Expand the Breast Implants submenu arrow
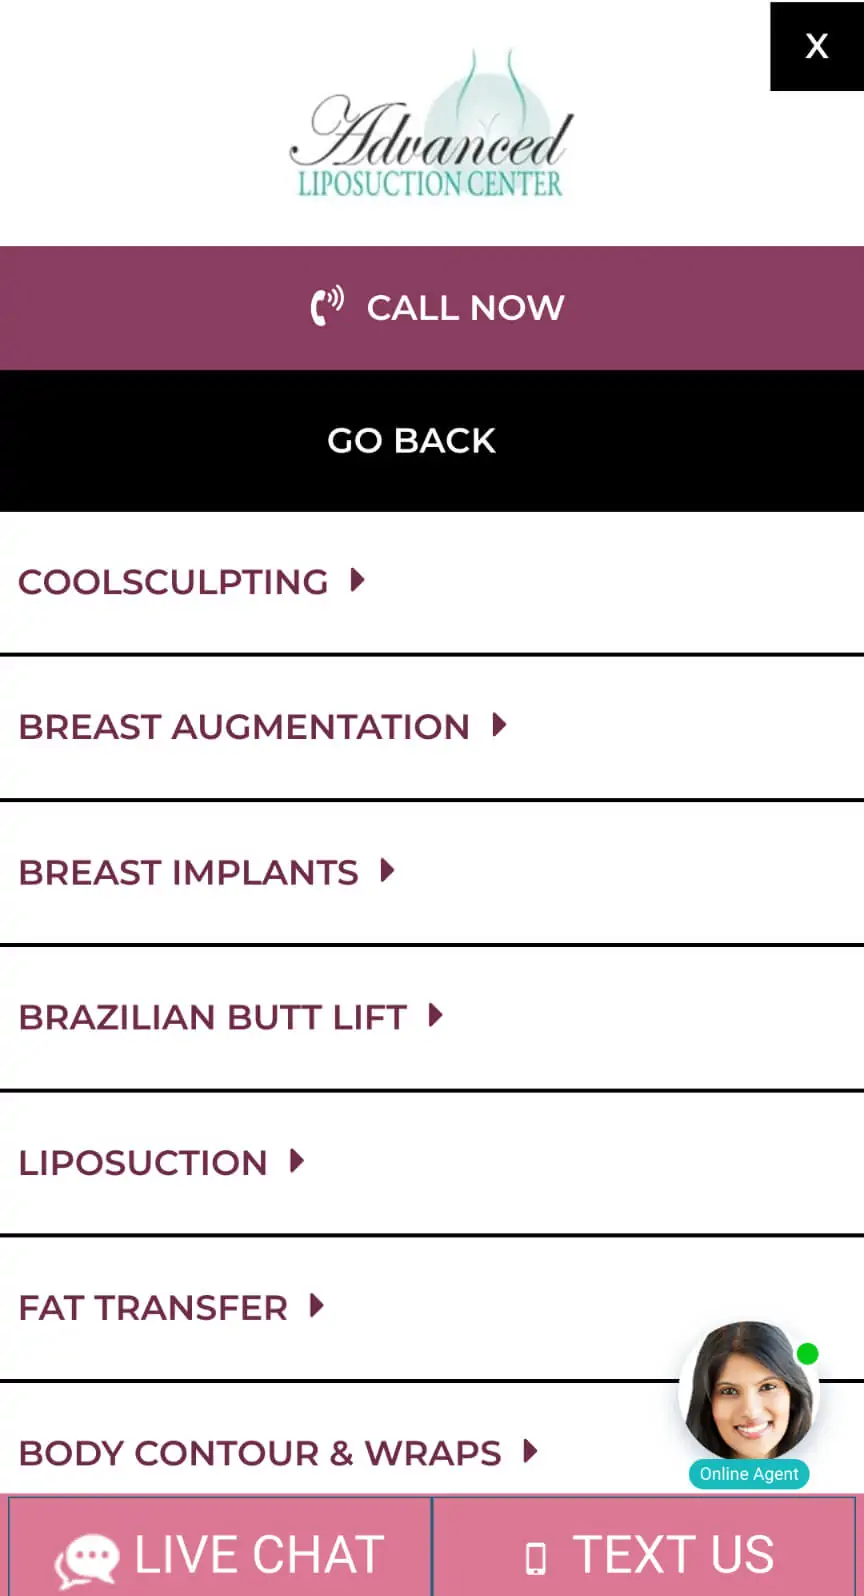Screen dimensions: 864x1596 (x=388, y=870)
